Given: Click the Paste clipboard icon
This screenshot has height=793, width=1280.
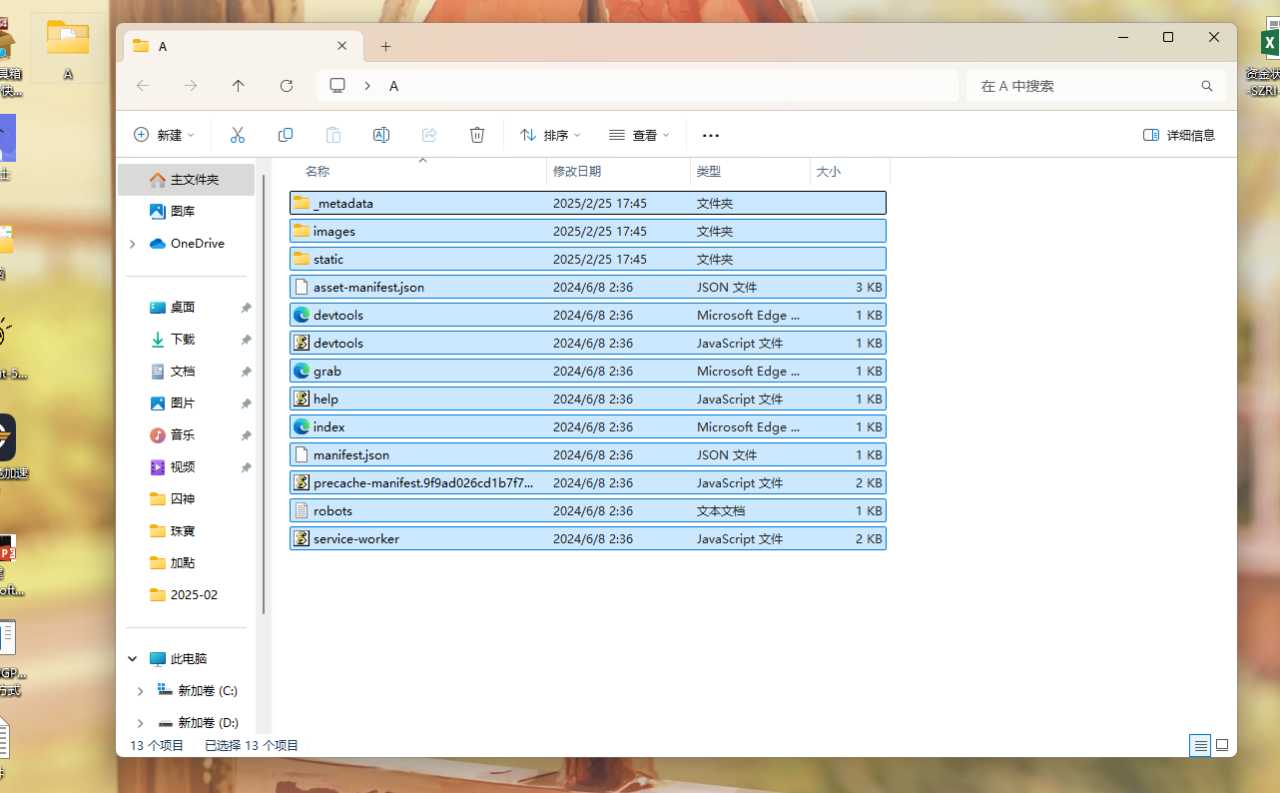Looking at the screenshot, I should coord(333,134).
